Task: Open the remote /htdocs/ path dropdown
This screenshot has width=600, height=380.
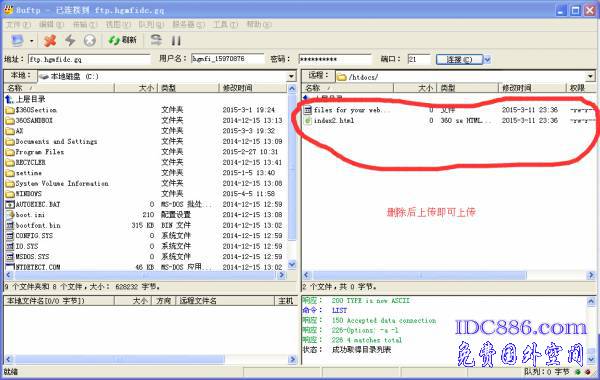Action: (590, 77)
